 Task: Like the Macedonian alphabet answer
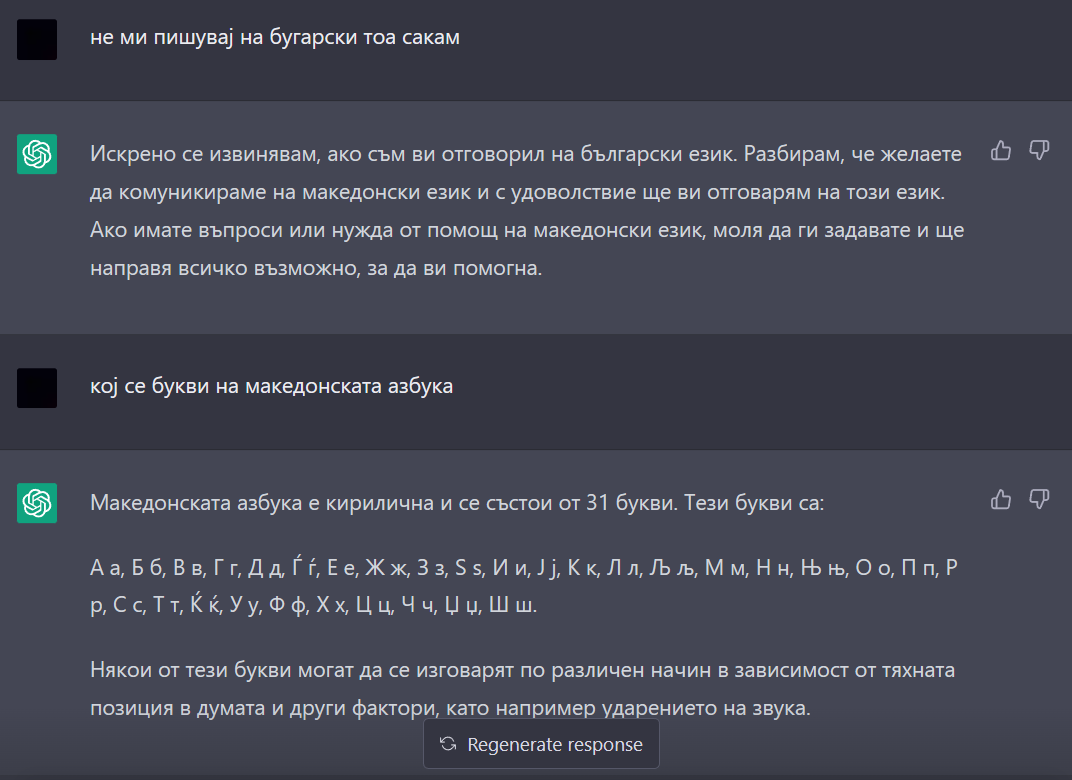pyautogui.click(x=1001, y=499)
